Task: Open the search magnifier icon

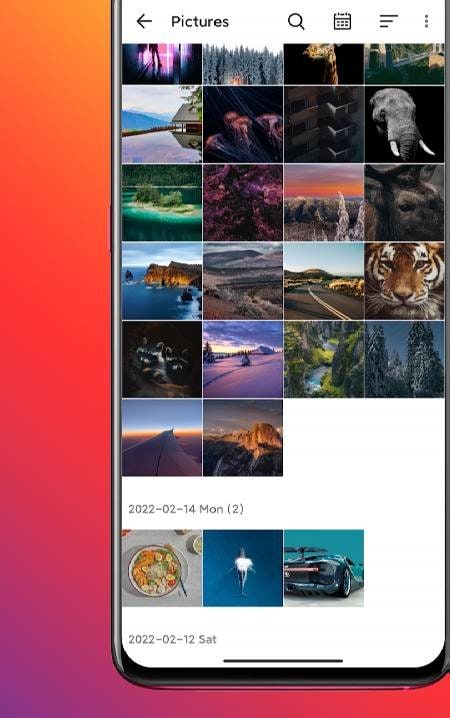Action: [x=296, y=21]
